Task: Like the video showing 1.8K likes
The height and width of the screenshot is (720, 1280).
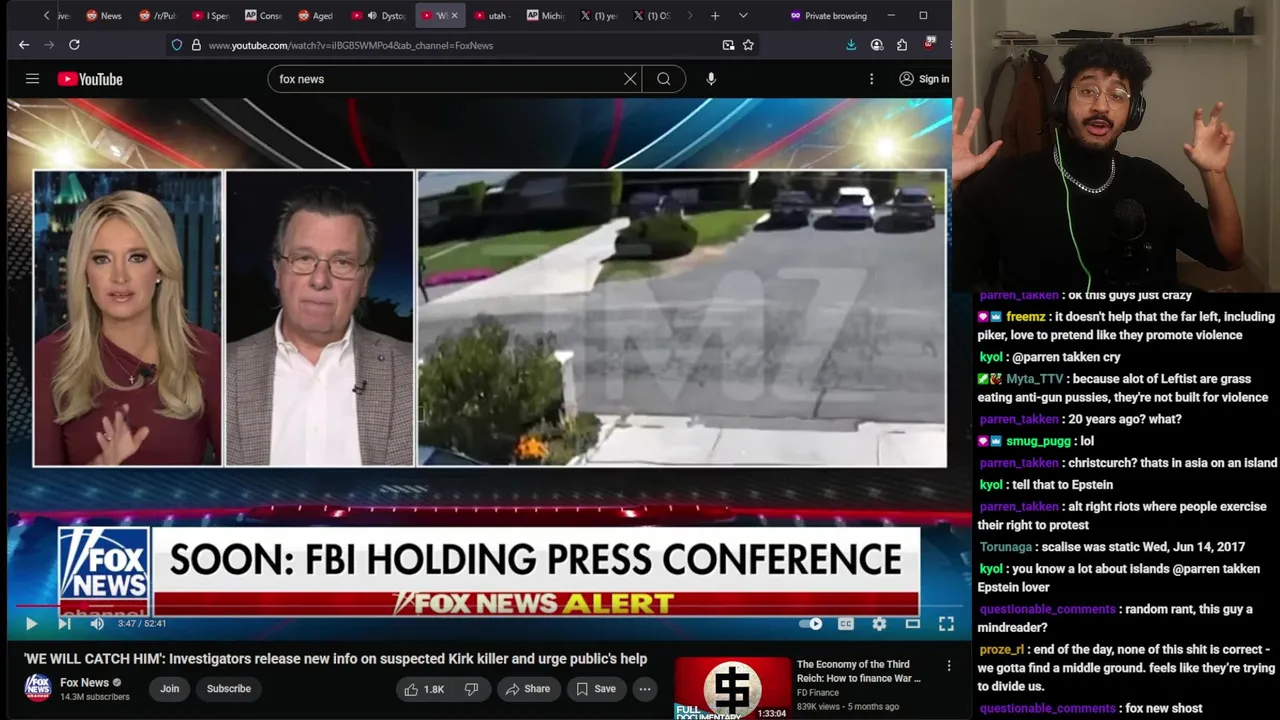Action: pos(424,689)
